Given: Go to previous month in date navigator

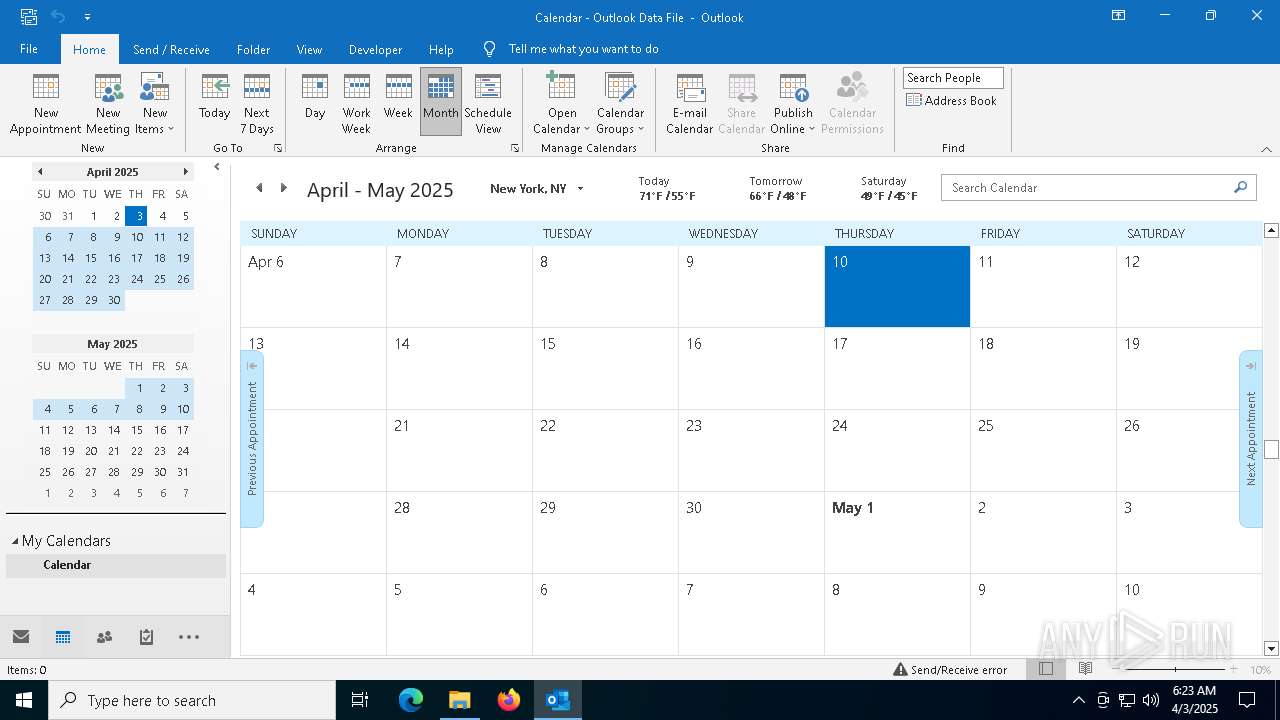Looking at the screenshot, I should coord(40,172).
